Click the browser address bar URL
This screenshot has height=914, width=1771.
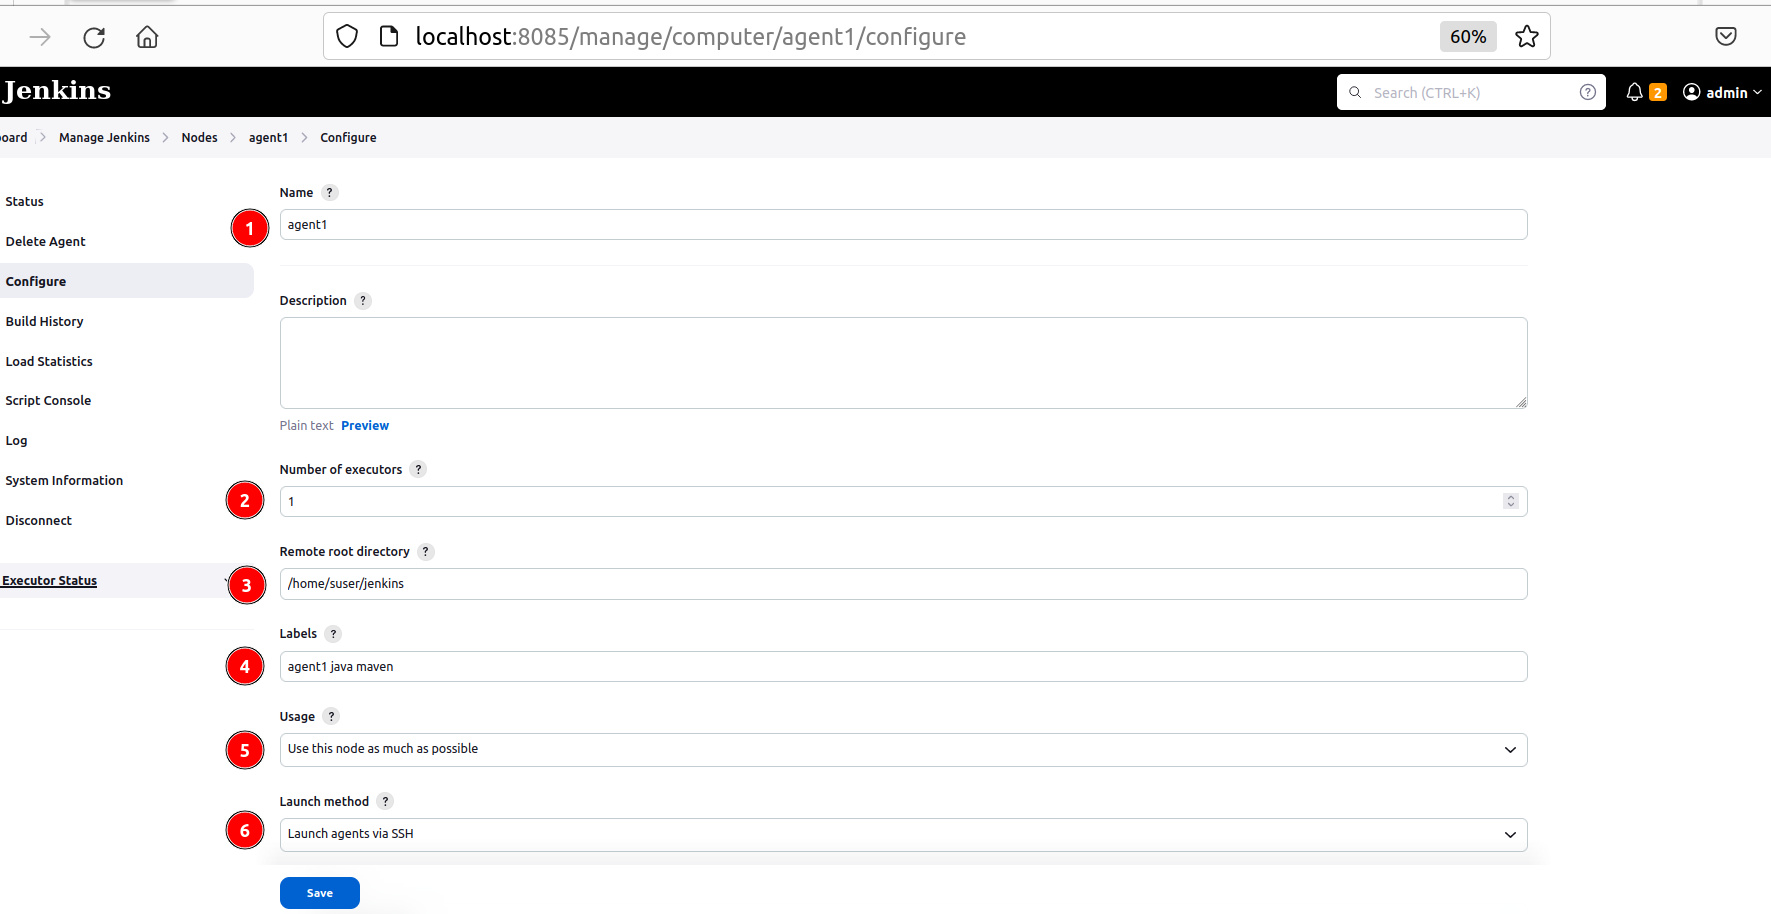coord(691,37)
